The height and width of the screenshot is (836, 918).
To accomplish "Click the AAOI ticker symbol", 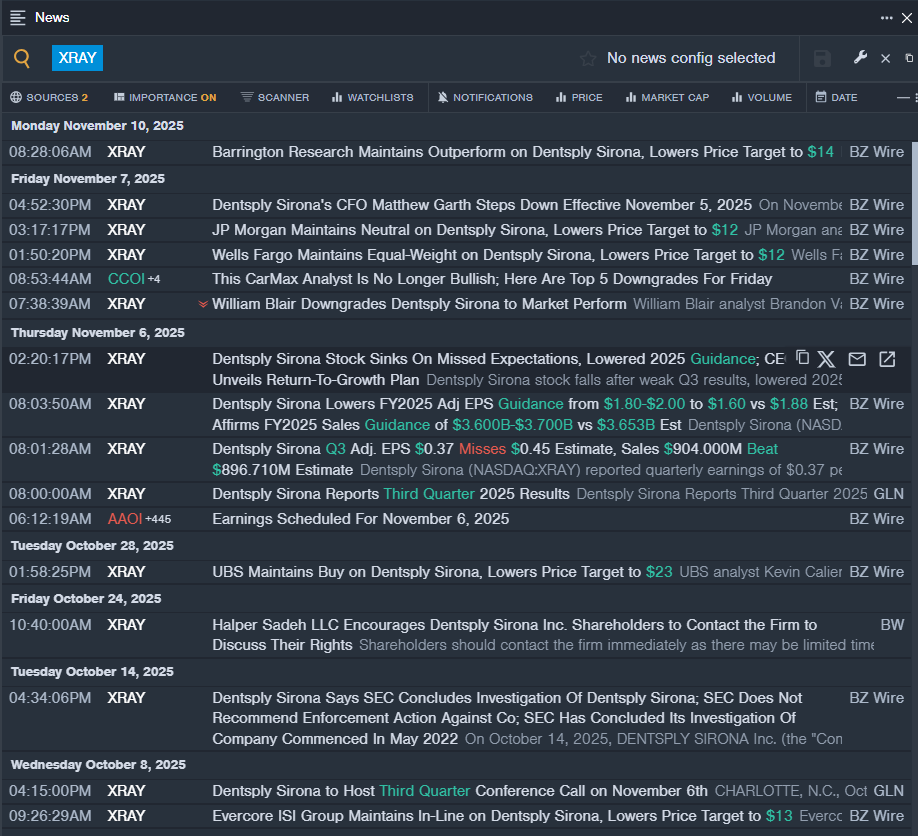I will [126, 519].
